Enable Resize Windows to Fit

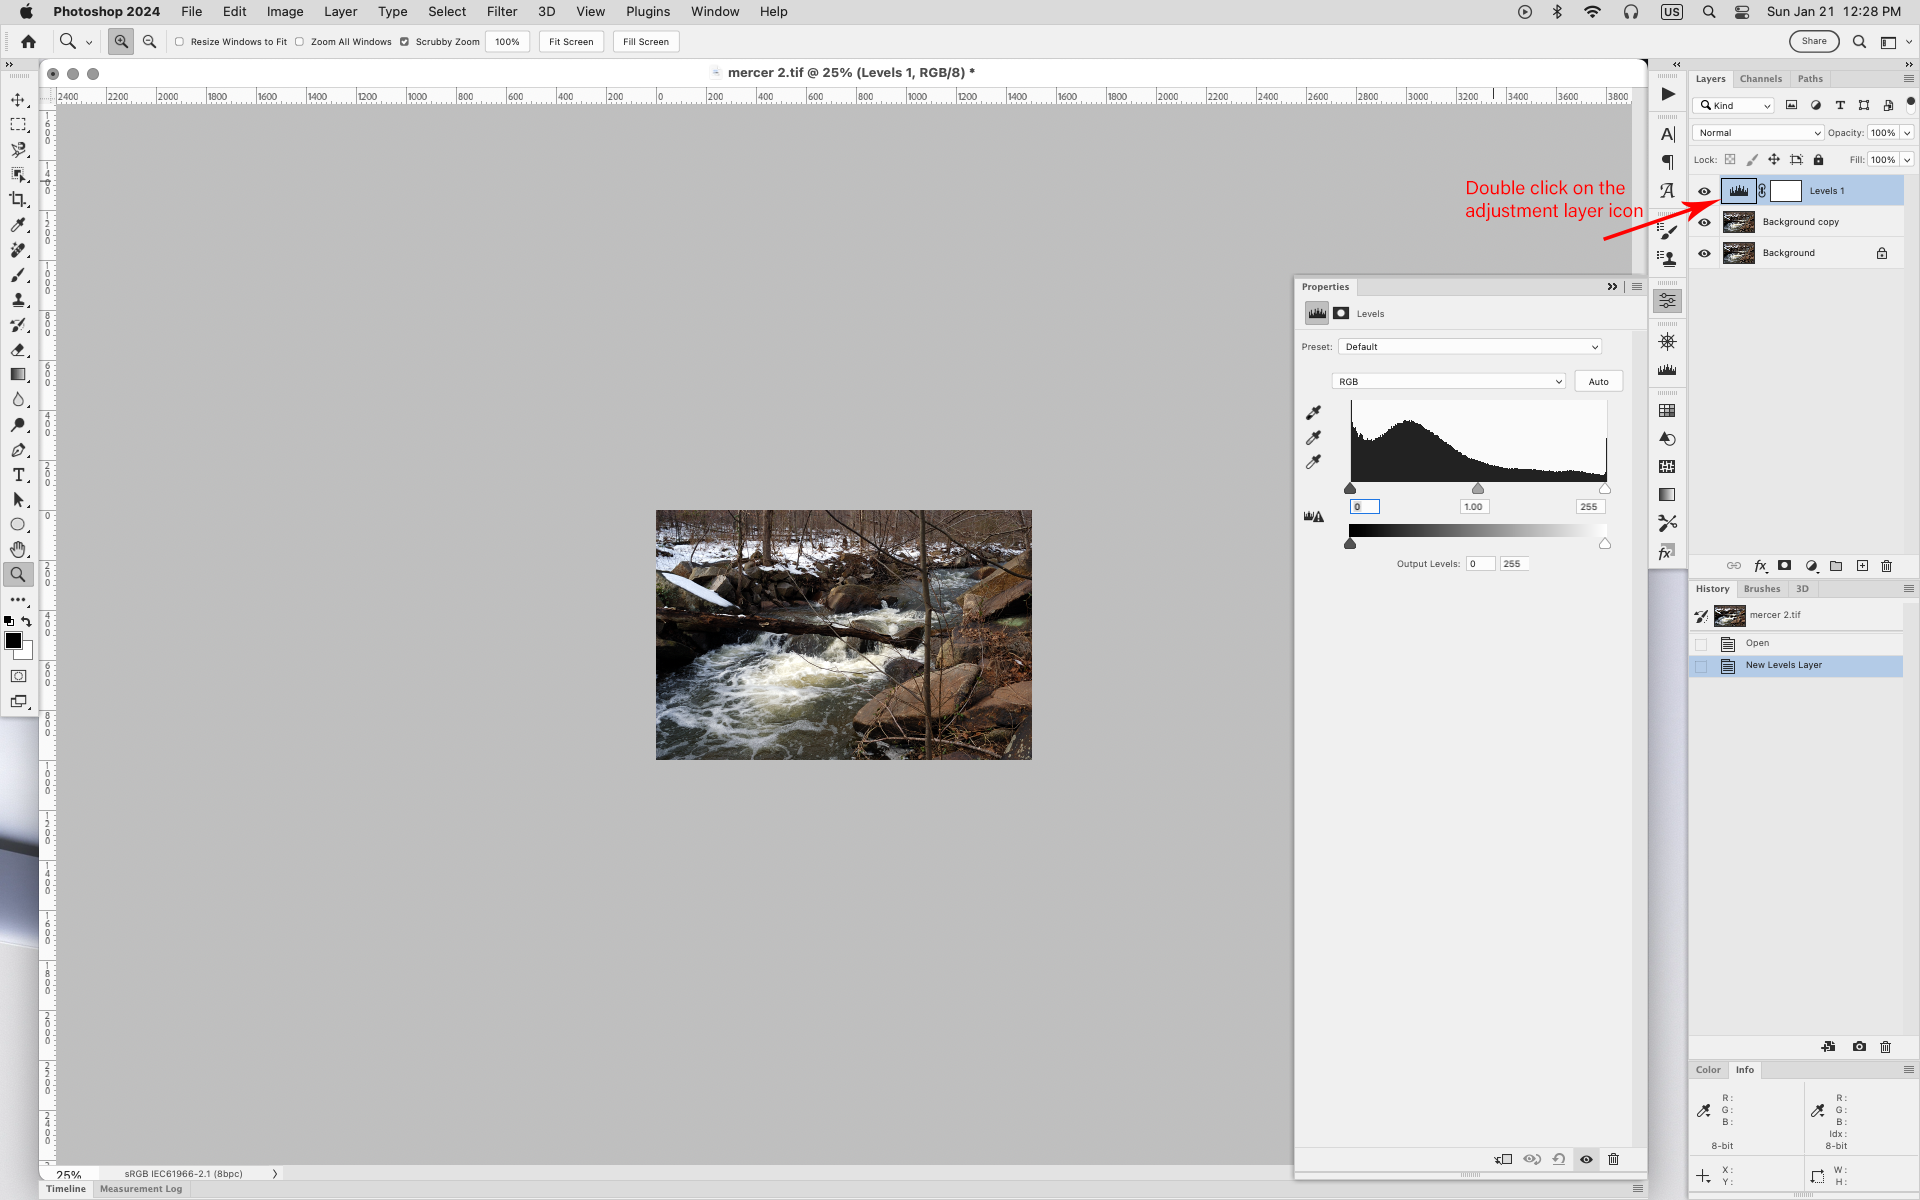[179, 41]
